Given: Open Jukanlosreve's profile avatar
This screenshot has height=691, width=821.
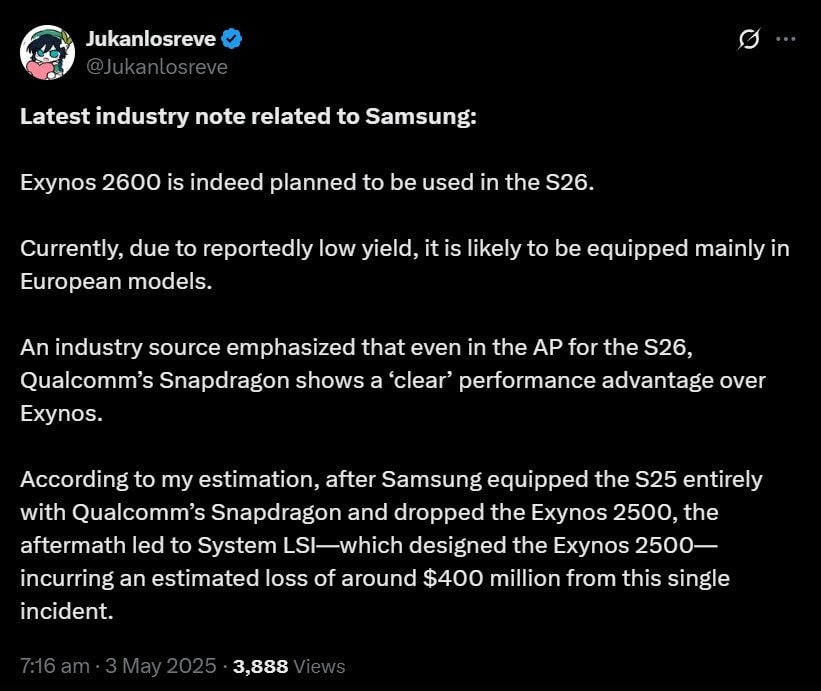Looking at the screenshot, I should point(48,52).
